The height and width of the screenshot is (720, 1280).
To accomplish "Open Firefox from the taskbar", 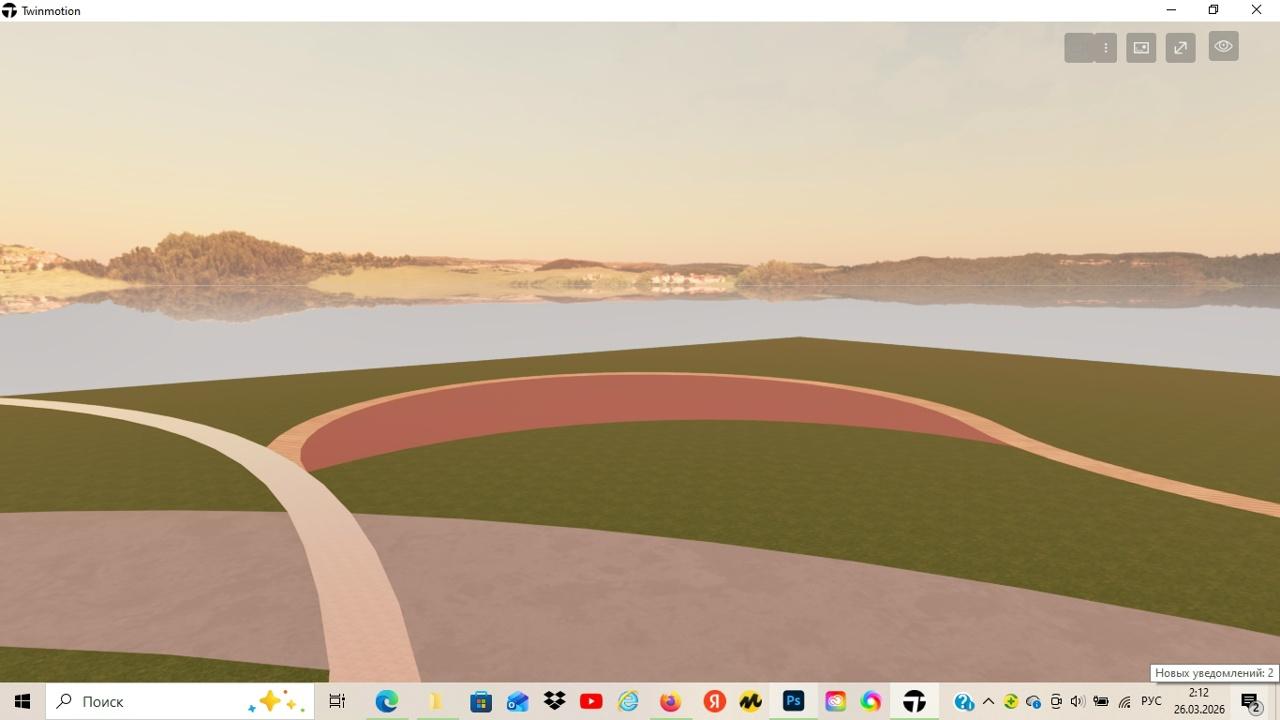I will tap(670, 702).
